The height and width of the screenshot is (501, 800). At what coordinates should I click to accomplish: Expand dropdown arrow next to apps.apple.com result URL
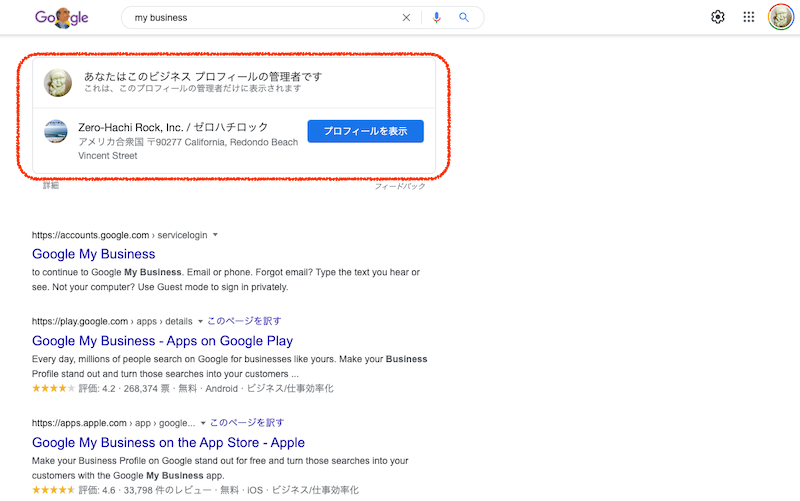pyautogui.click(x=203, y=423)
